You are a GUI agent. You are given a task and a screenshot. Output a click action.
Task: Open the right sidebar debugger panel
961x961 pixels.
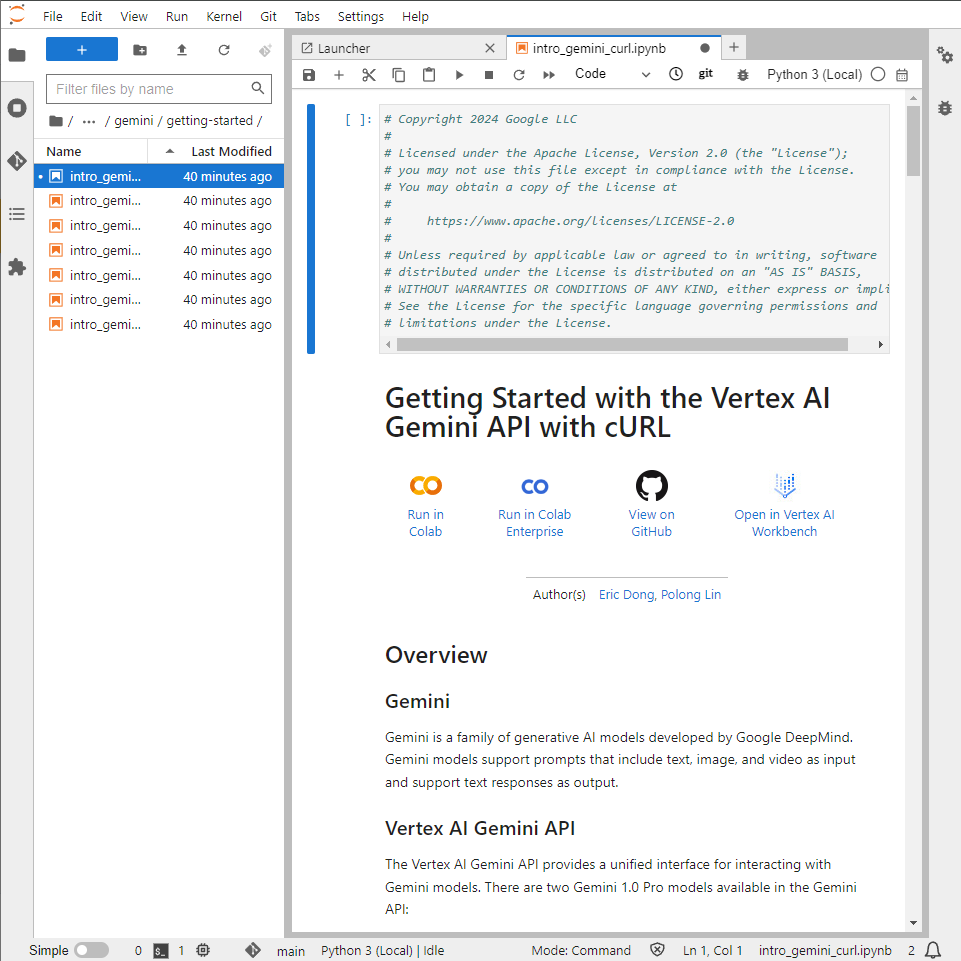(944, 108)
